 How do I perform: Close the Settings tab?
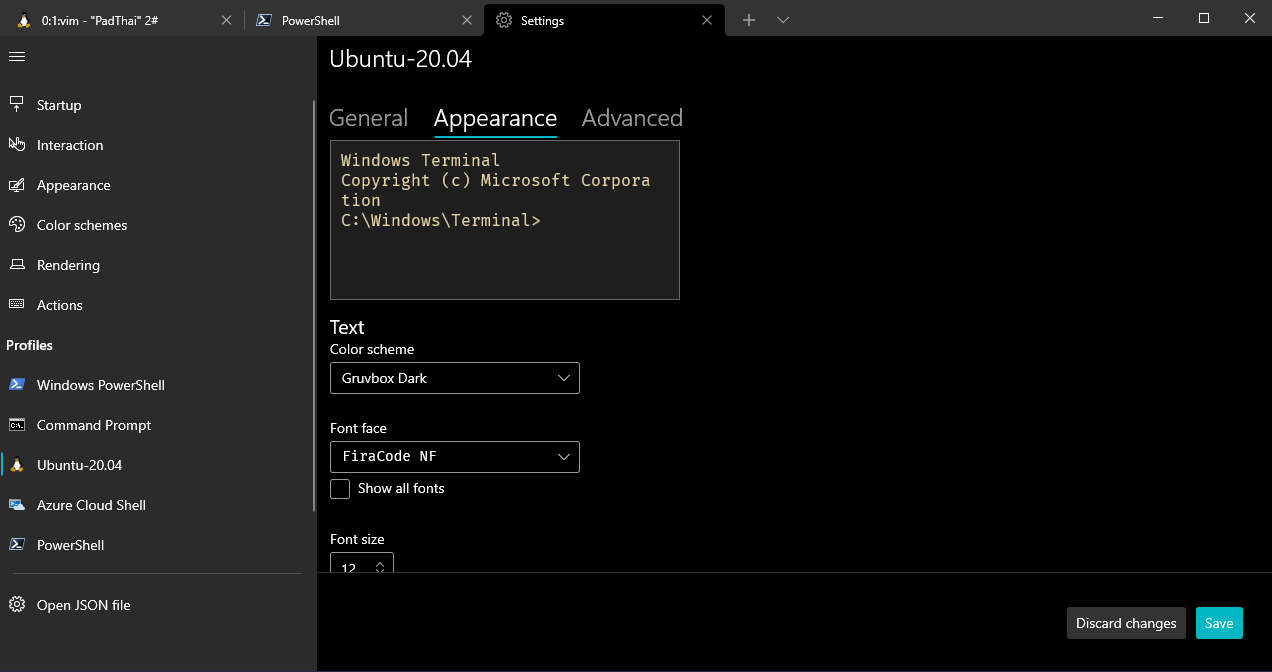point(707,20)
